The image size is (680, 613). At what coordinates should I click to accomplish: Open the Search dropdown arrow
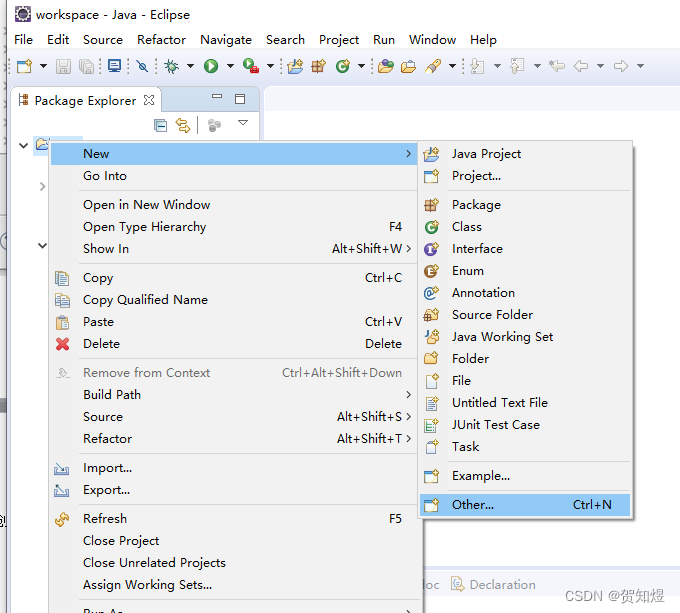click(452, 66)
